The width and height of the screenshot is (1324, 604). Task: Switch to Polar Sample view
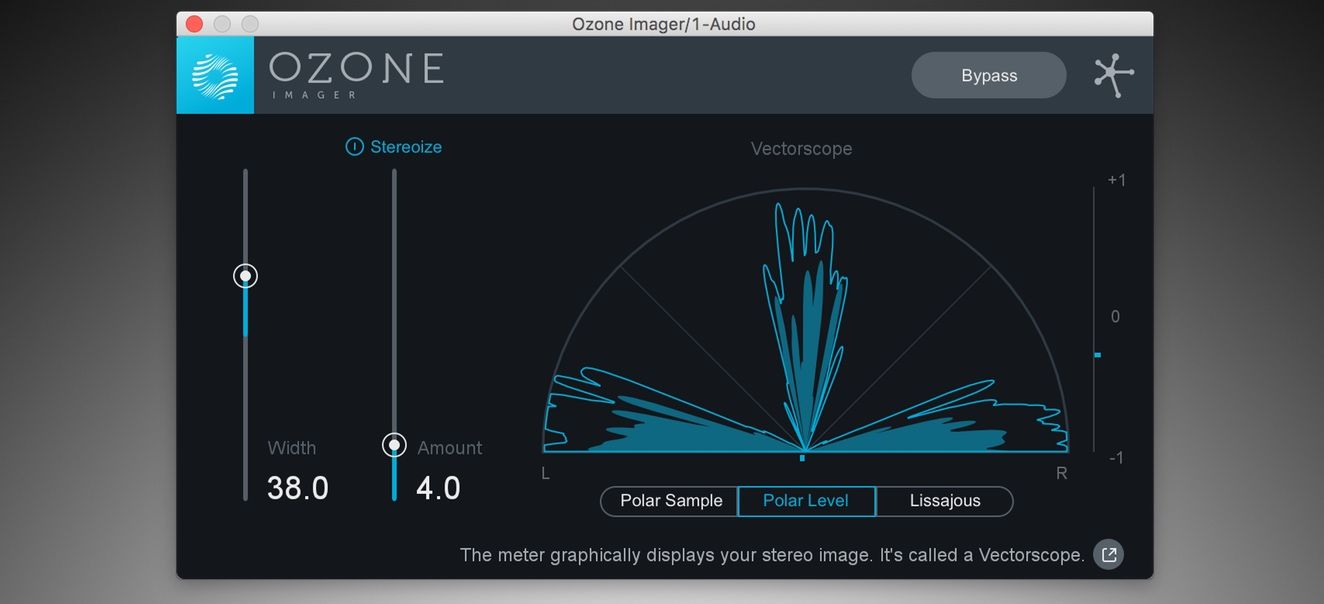click(670, 501)
